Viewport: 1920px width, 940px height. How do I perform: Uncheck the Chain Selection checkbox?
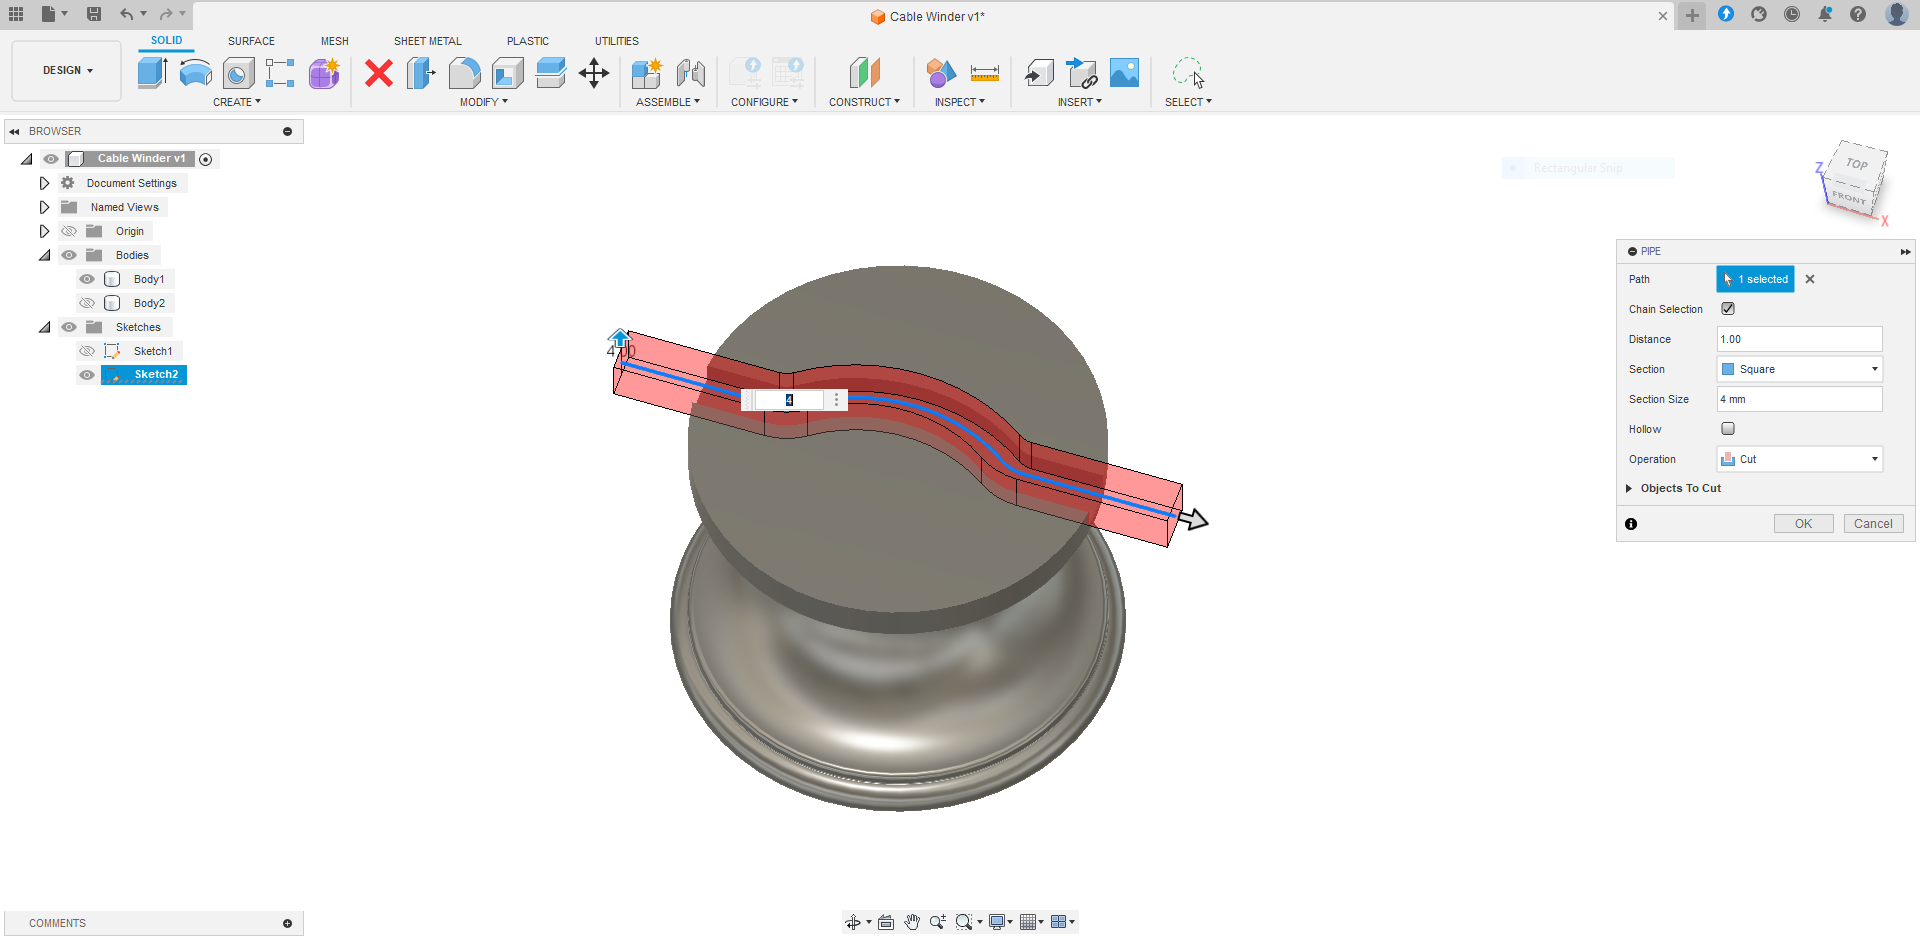[1728, 309]
